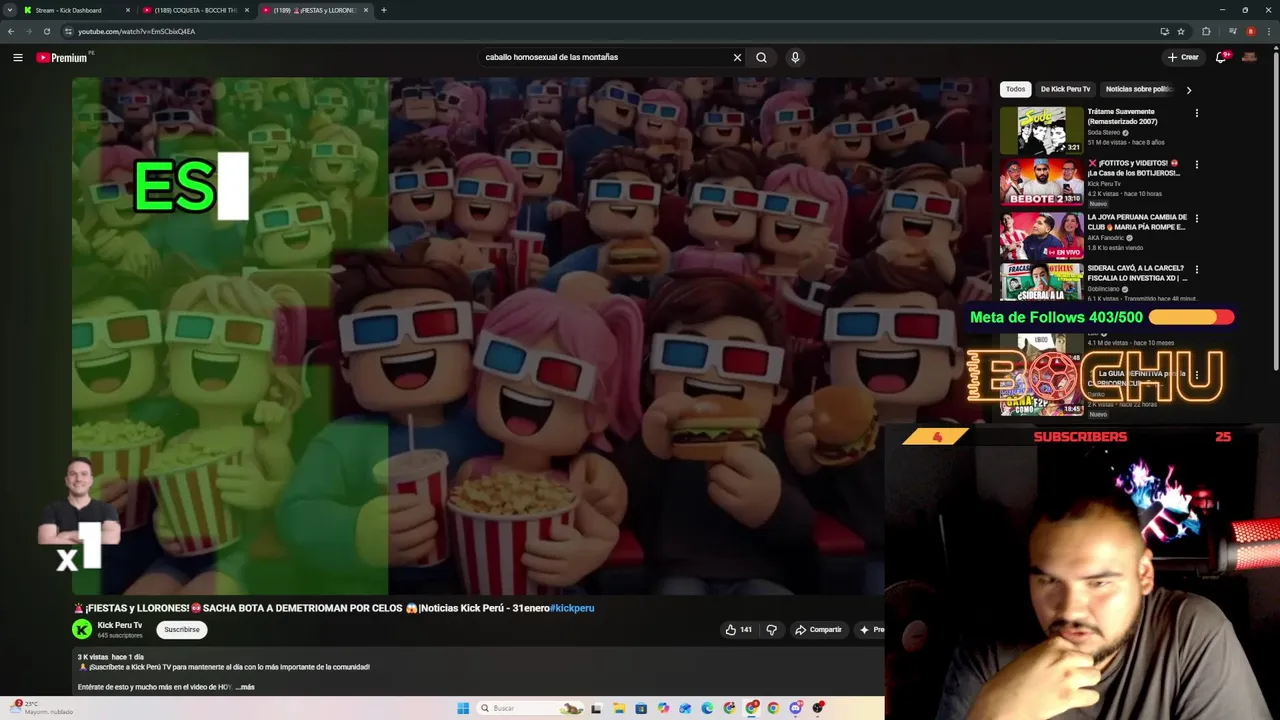Clear the search box with X

(737, 57)
